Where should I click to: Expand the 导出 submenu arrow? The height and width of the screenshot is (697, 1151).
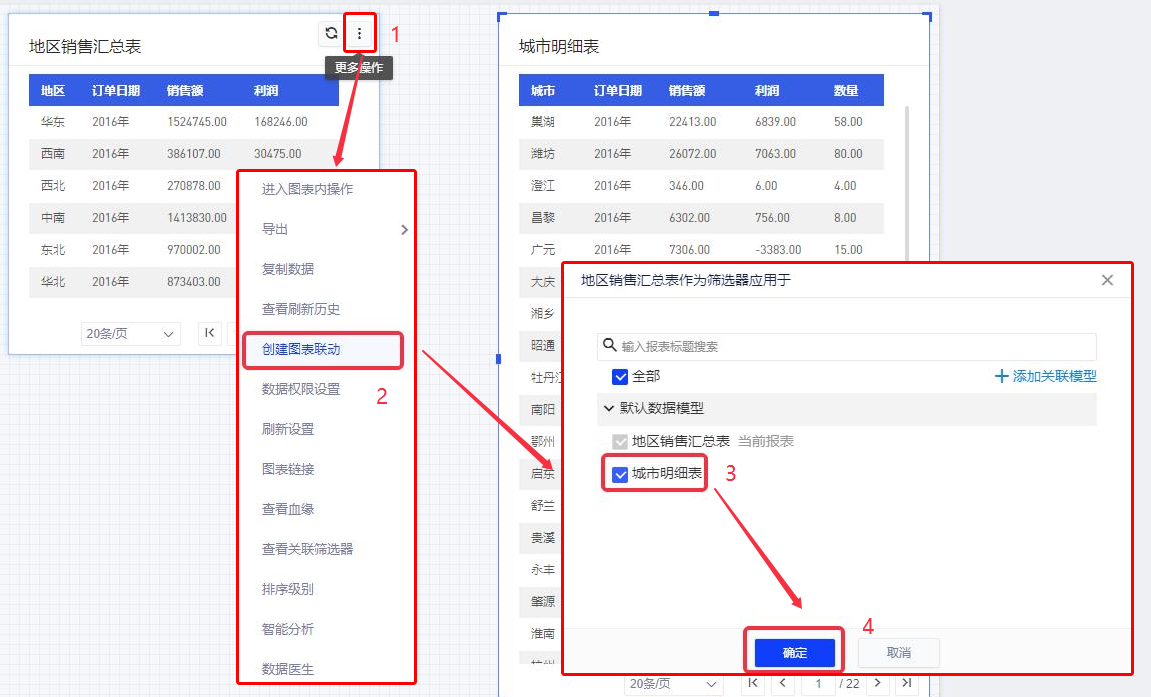pos(404,229)
